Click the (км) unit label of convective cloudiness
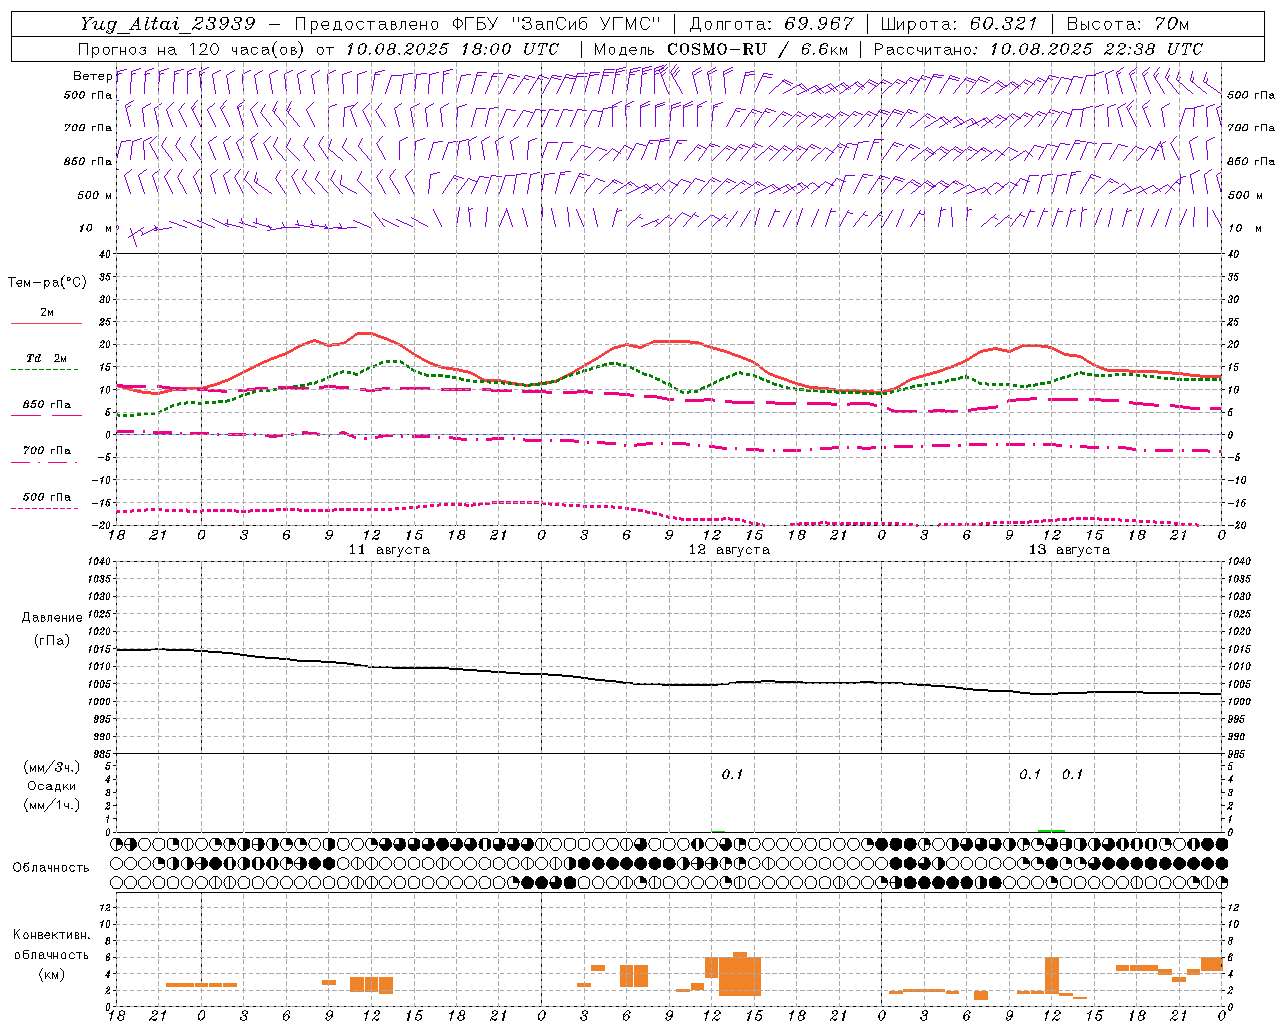1280x1024 pixels. tap(51, 974)
